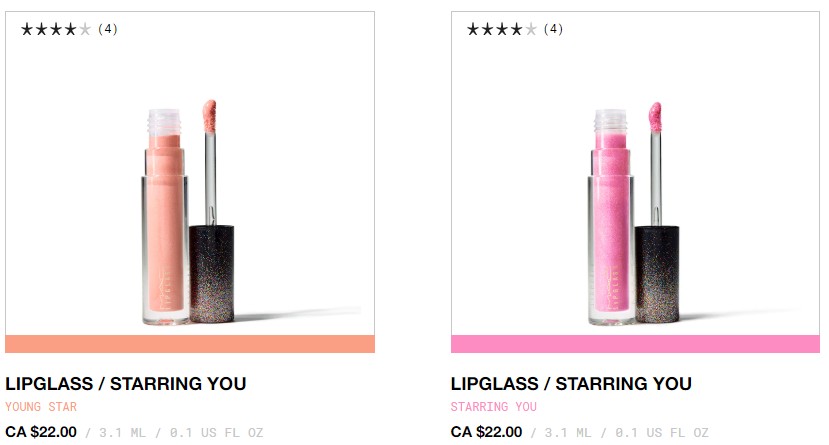Image resolution: width=829 pixels, height=445 pixels.
Task: Open the Lipglass title above Young Star
Action: 125,384
